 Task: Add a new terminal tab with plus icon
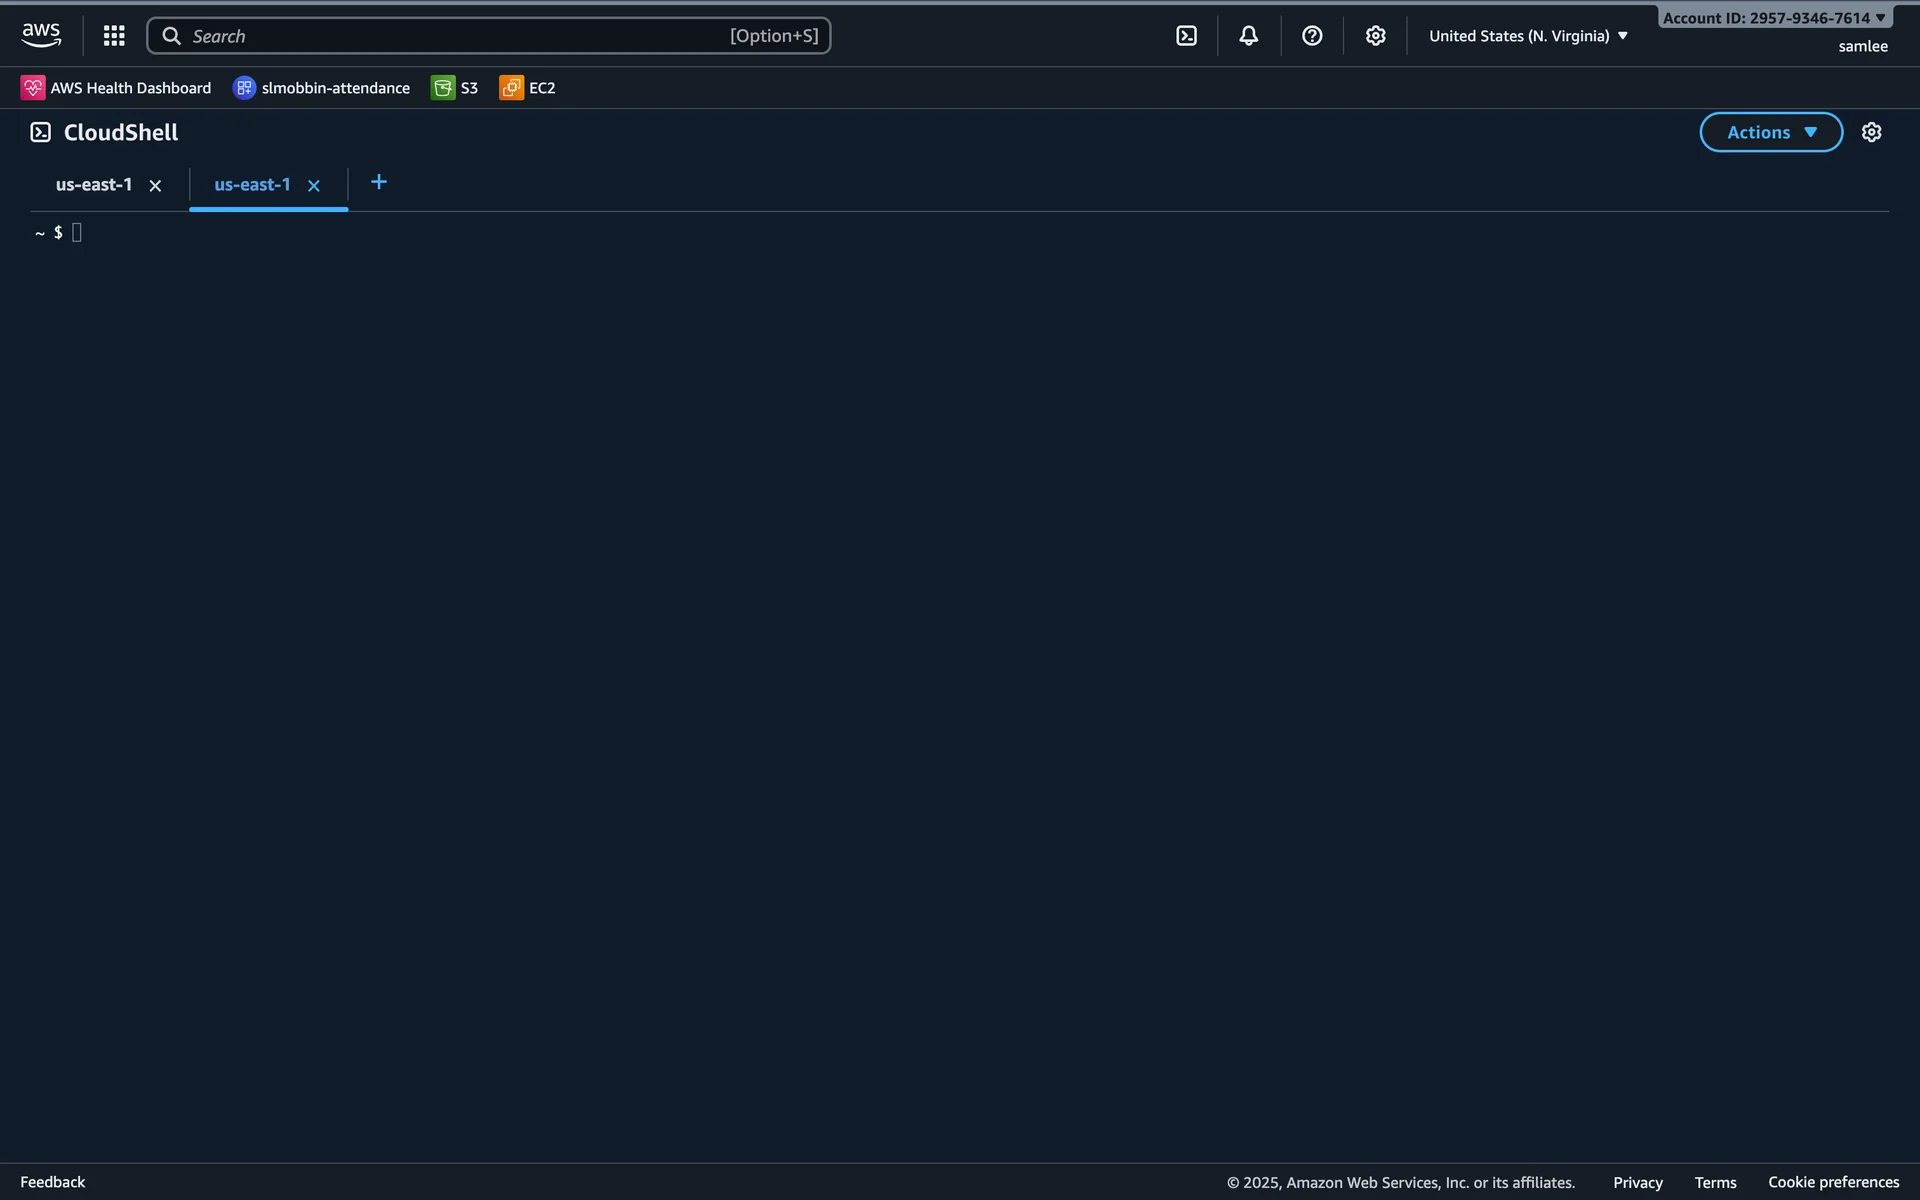tap(378, 182)
